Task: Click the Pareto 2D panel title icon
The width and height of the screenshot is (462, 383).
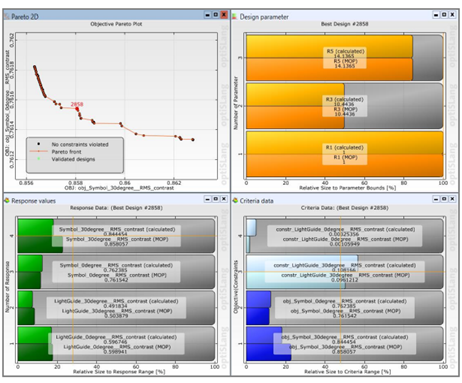Action: coord(7,16)
